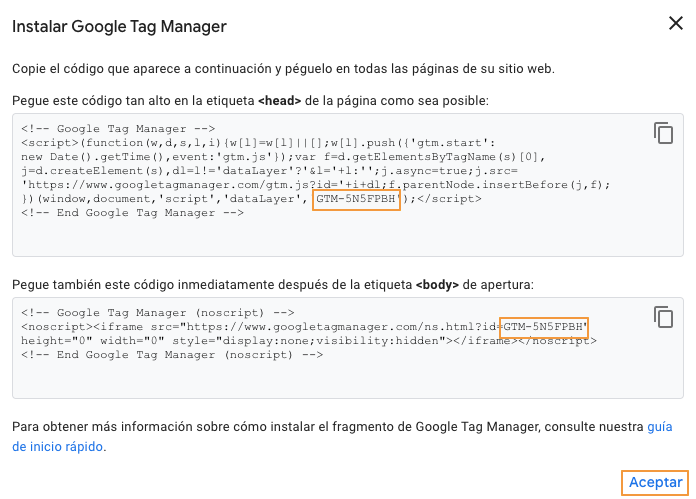Click the End Google Tag Manager (noscript) comment
This screenshot has height=499, width=696.
[x=172, y=355]
